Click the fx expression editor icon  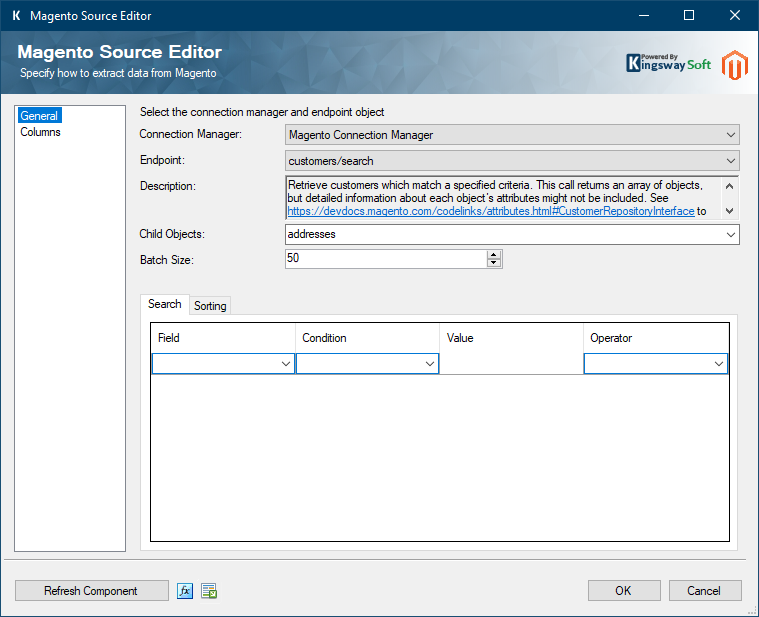(185, 591)
